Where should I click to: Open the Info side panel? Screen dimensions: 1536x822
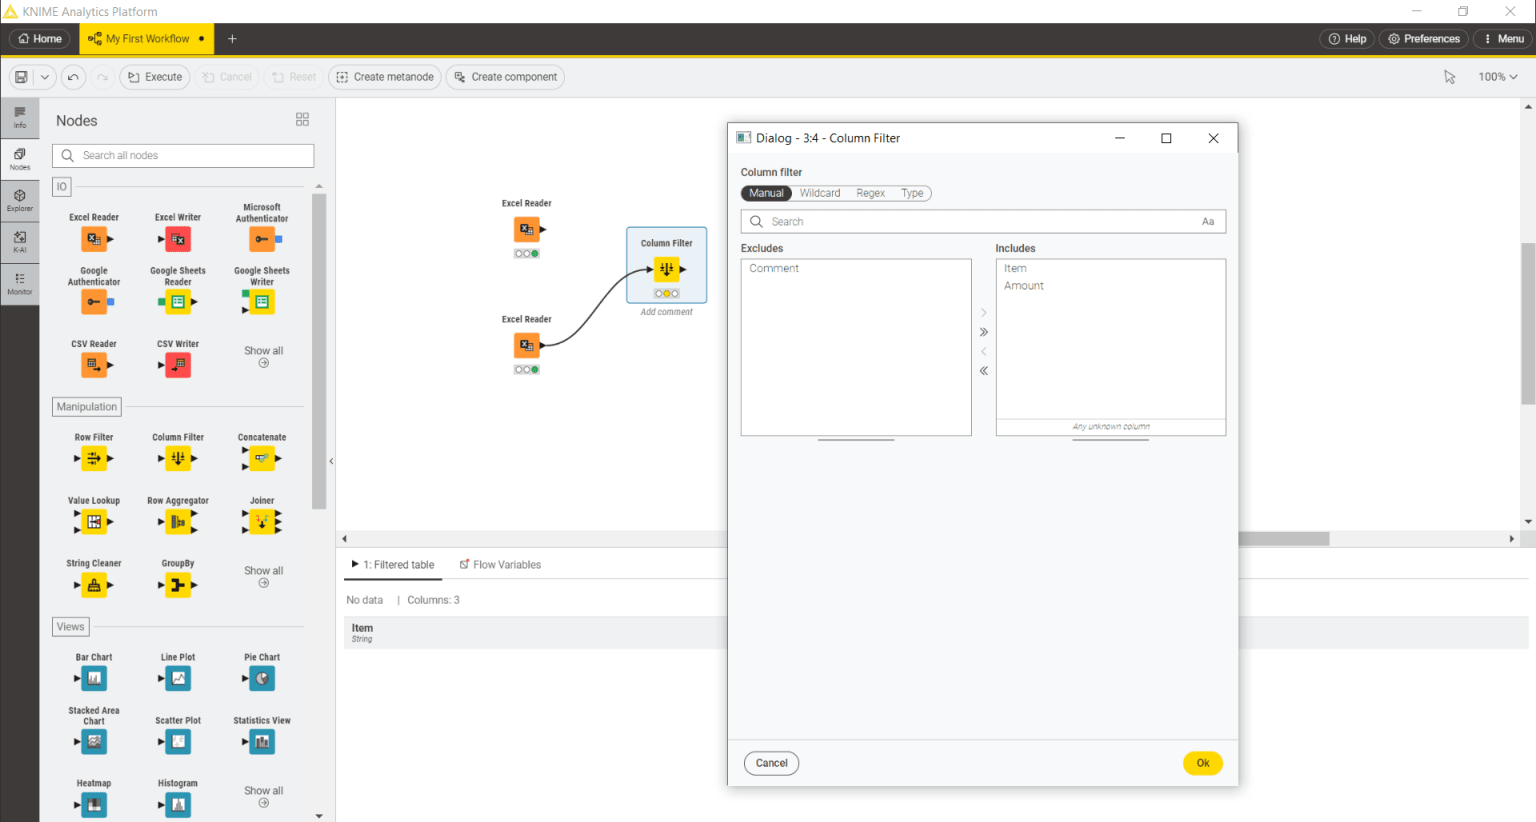point(20,117)
